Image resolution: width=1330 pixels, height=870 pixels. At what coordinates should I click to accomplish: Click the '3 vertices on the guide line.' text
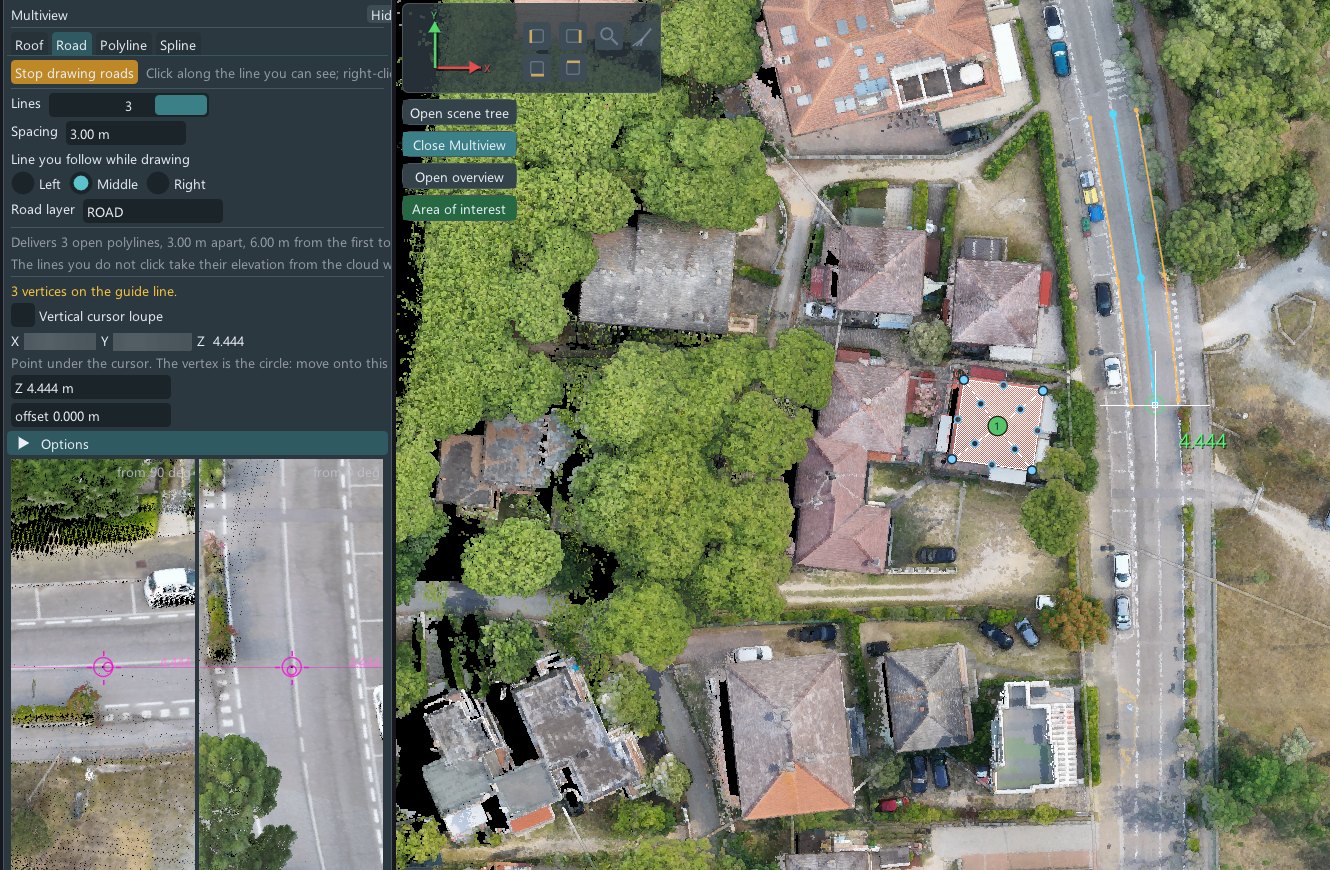(x=94, y=291)
